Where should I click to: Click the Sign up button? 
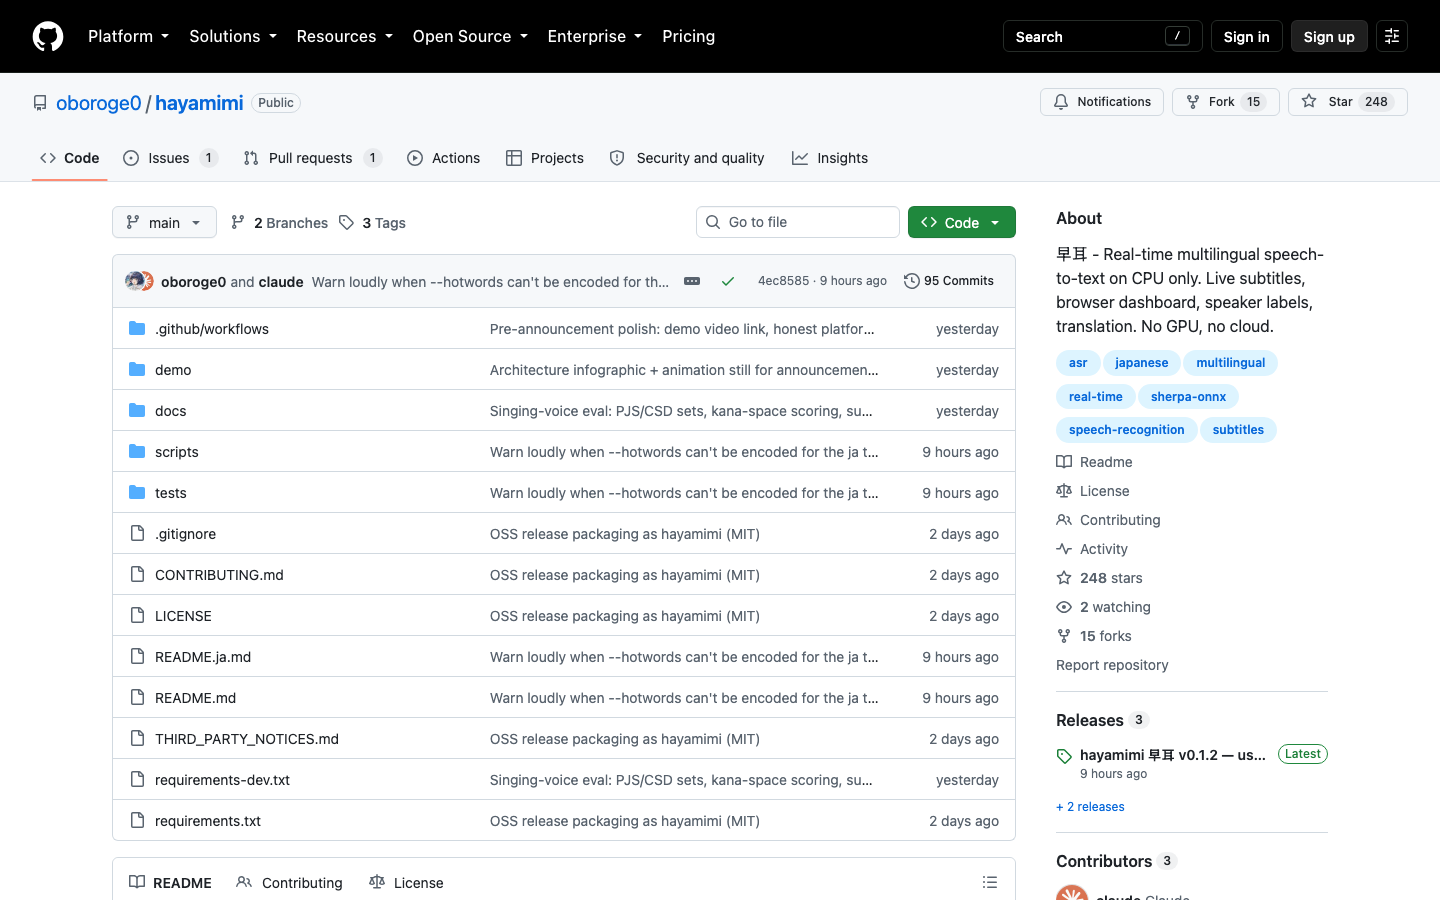tap(1329, 36)
